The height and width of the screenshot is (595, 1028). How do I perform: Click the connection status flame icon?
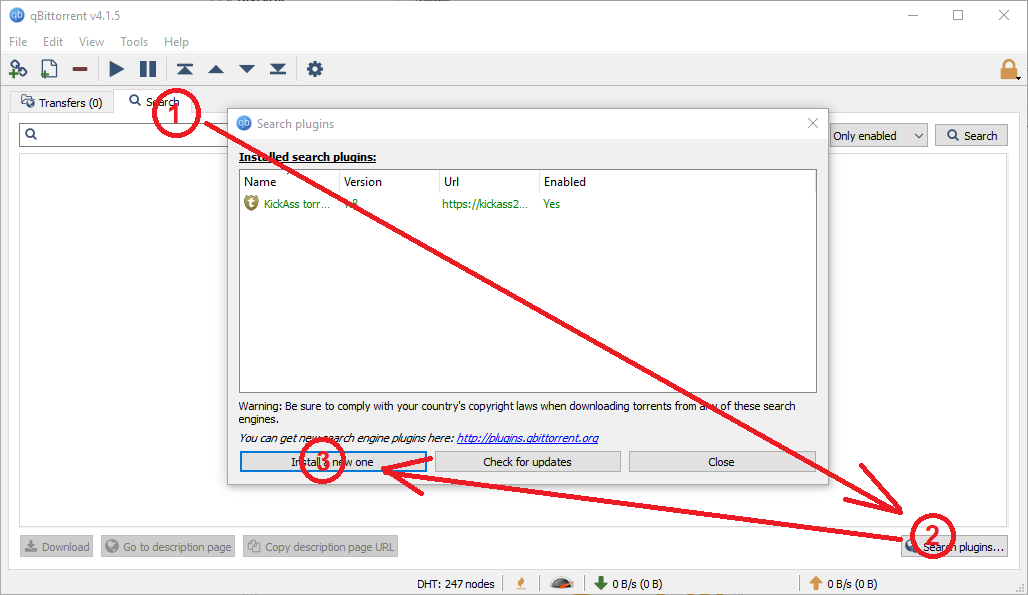521,583
